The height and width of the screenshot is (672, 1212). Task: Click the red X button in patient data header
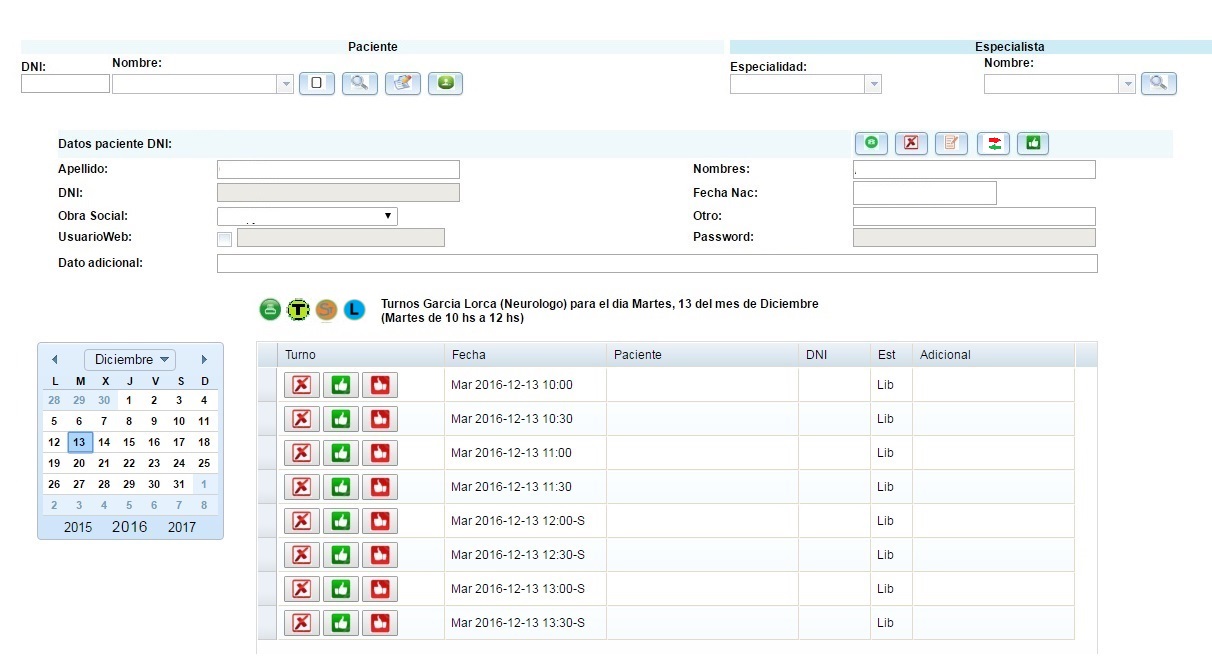tap(911, 143)
